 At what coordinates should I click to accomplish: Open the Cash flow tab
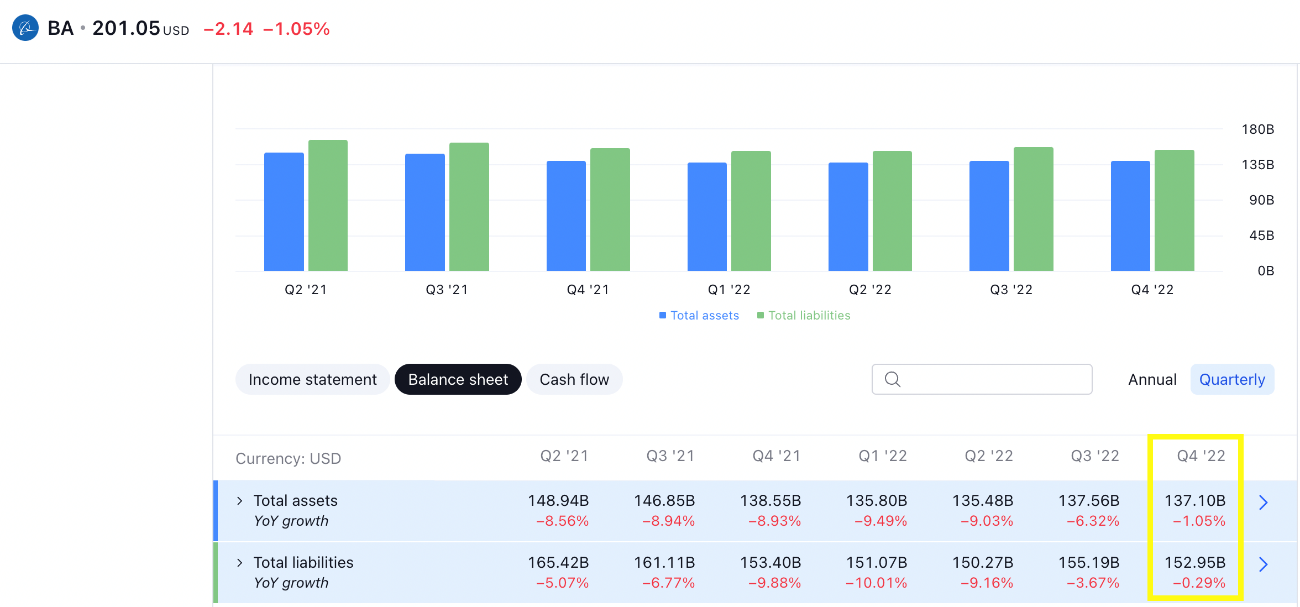(574, 380)
